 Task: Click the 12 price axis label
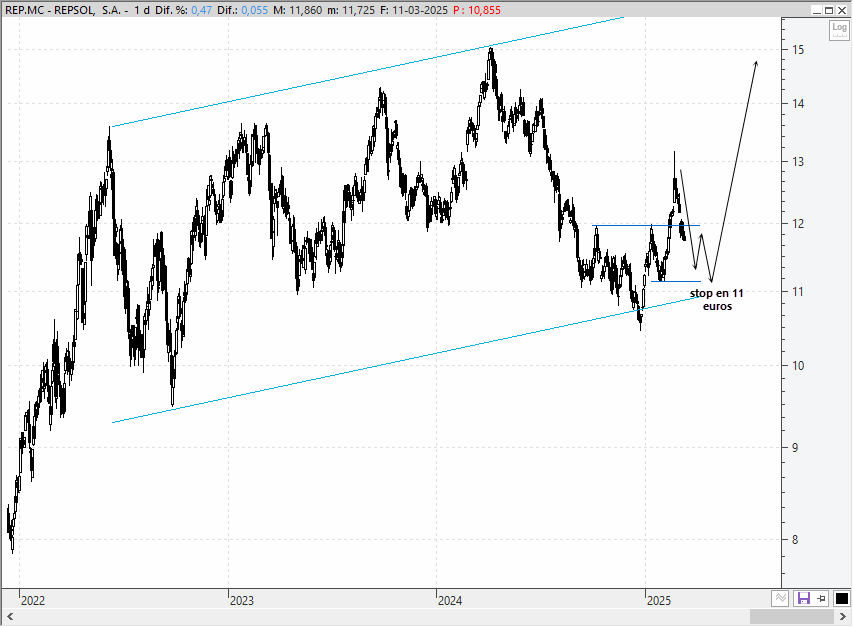(x=798, y=224)
